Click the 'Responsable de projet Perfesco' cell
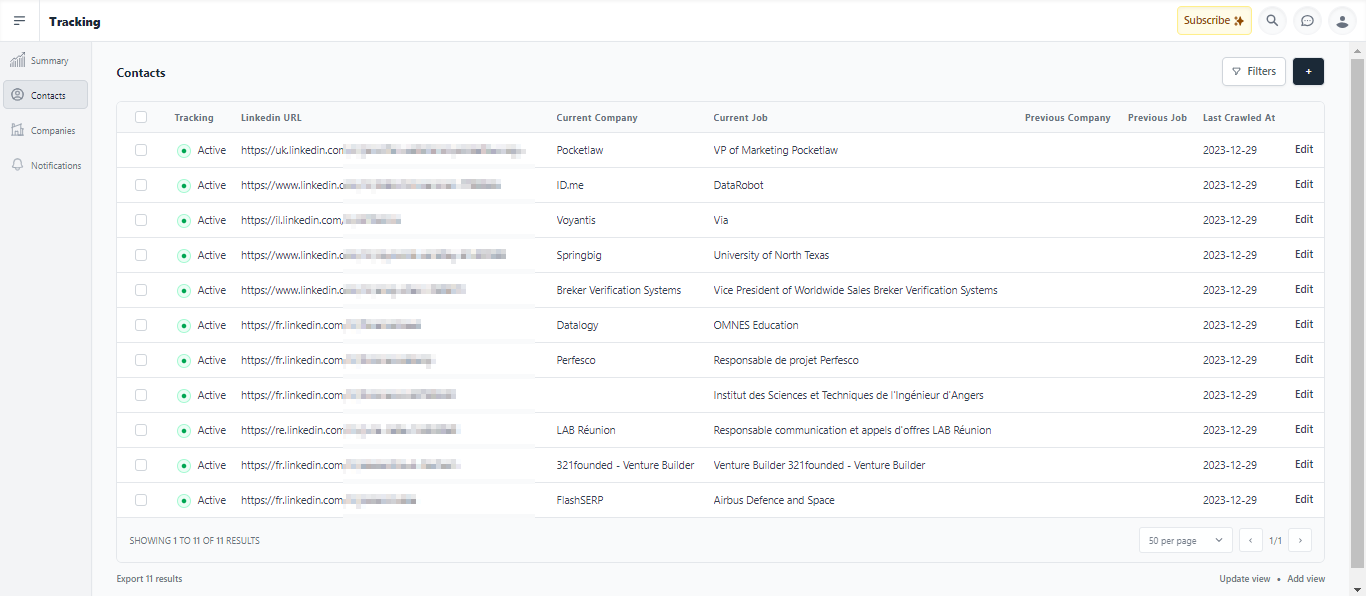 (786, 360)
